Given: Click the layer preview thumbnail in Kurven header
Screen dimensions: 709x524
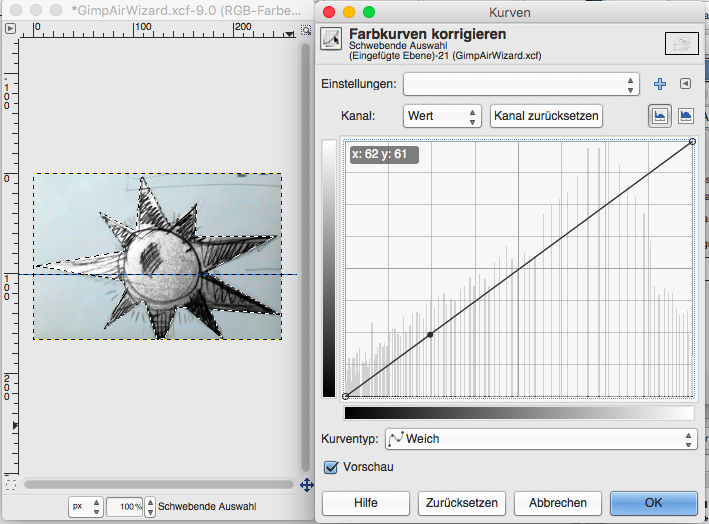Looking at the screenshot, I should 681,43.
